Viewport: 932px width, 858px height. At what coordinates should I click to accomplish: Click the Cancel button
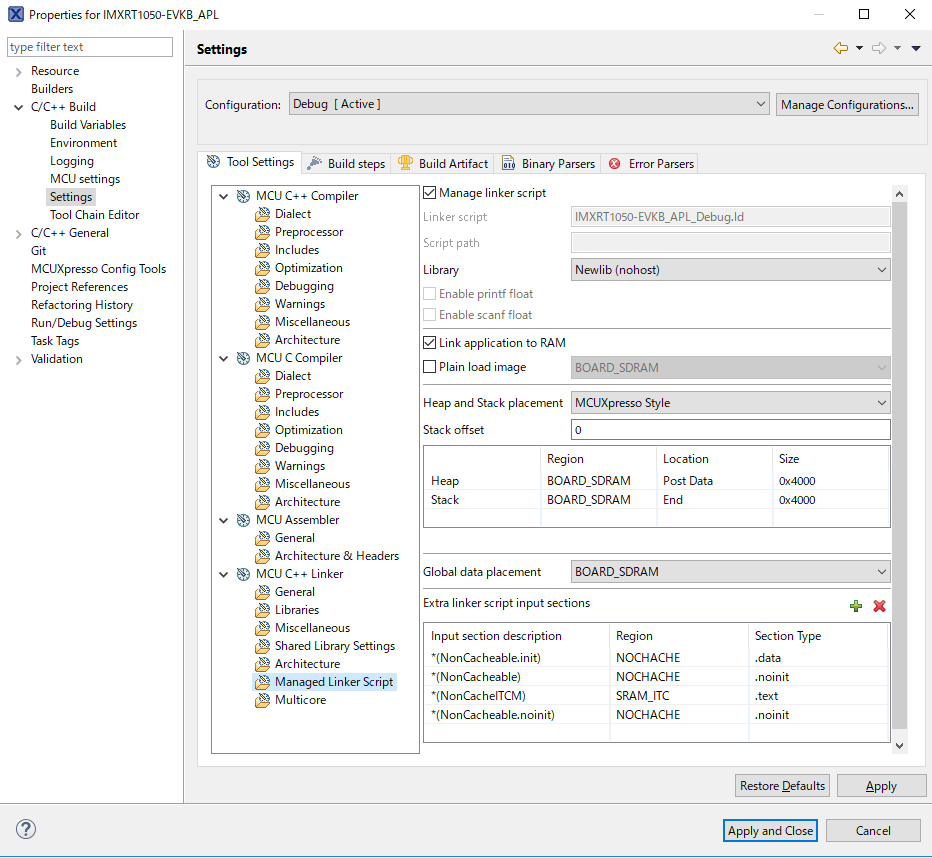pos(873,830)
